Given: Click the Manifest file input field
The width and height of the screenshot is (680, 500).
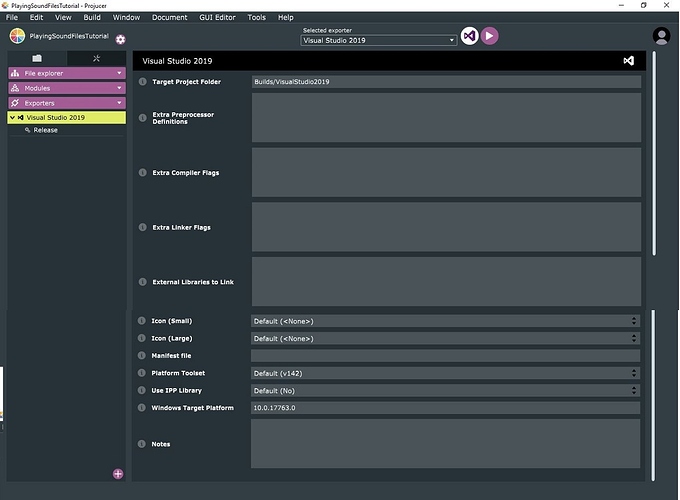Looking at the screenshot, I should coord(445,356).
